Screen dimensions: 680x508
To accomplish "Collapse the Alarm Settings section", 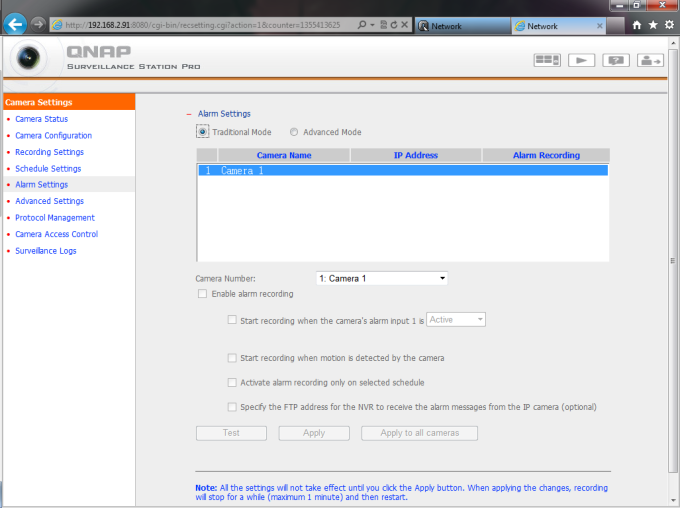I will (x=188, y=114).
